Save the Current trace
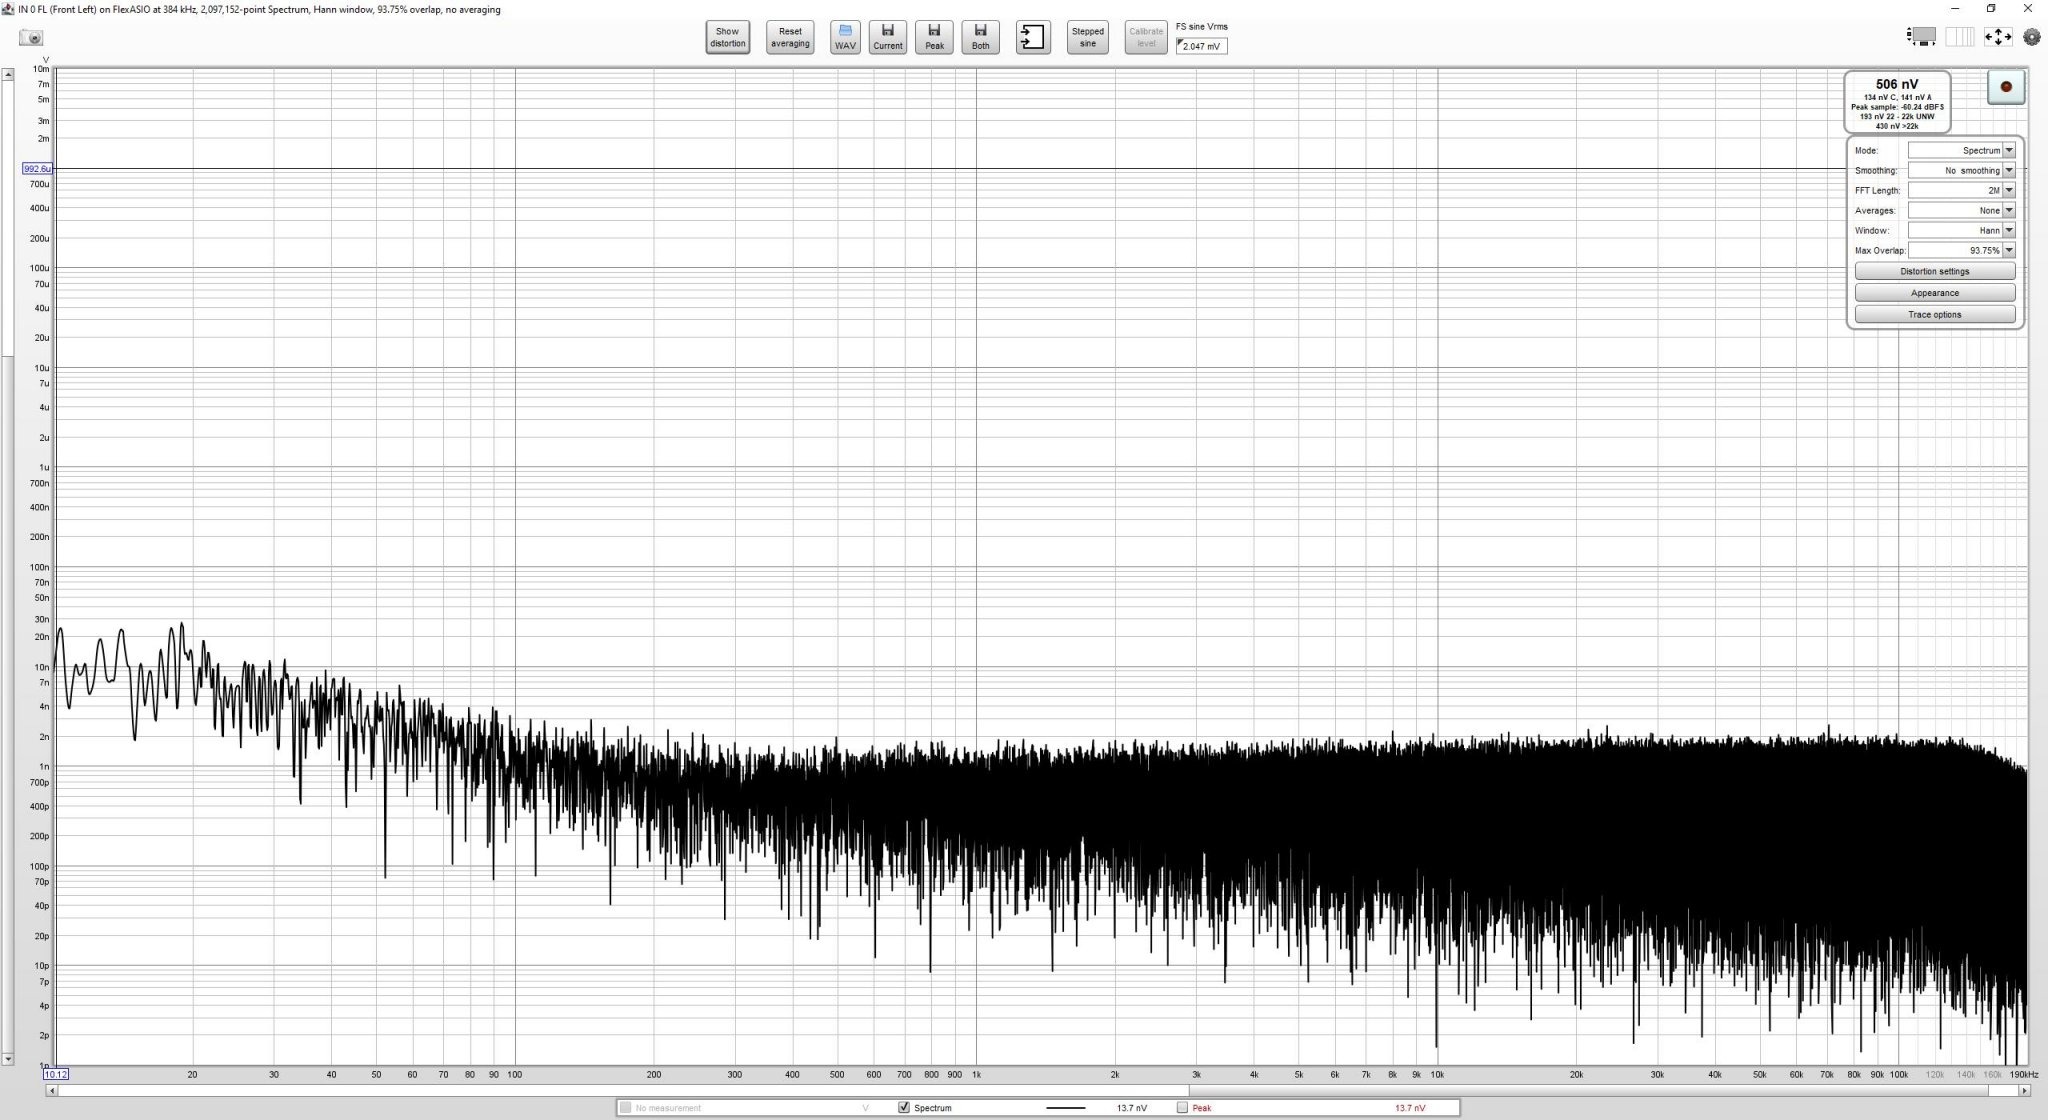The image size is (2048, 1120). pos(887,38)
